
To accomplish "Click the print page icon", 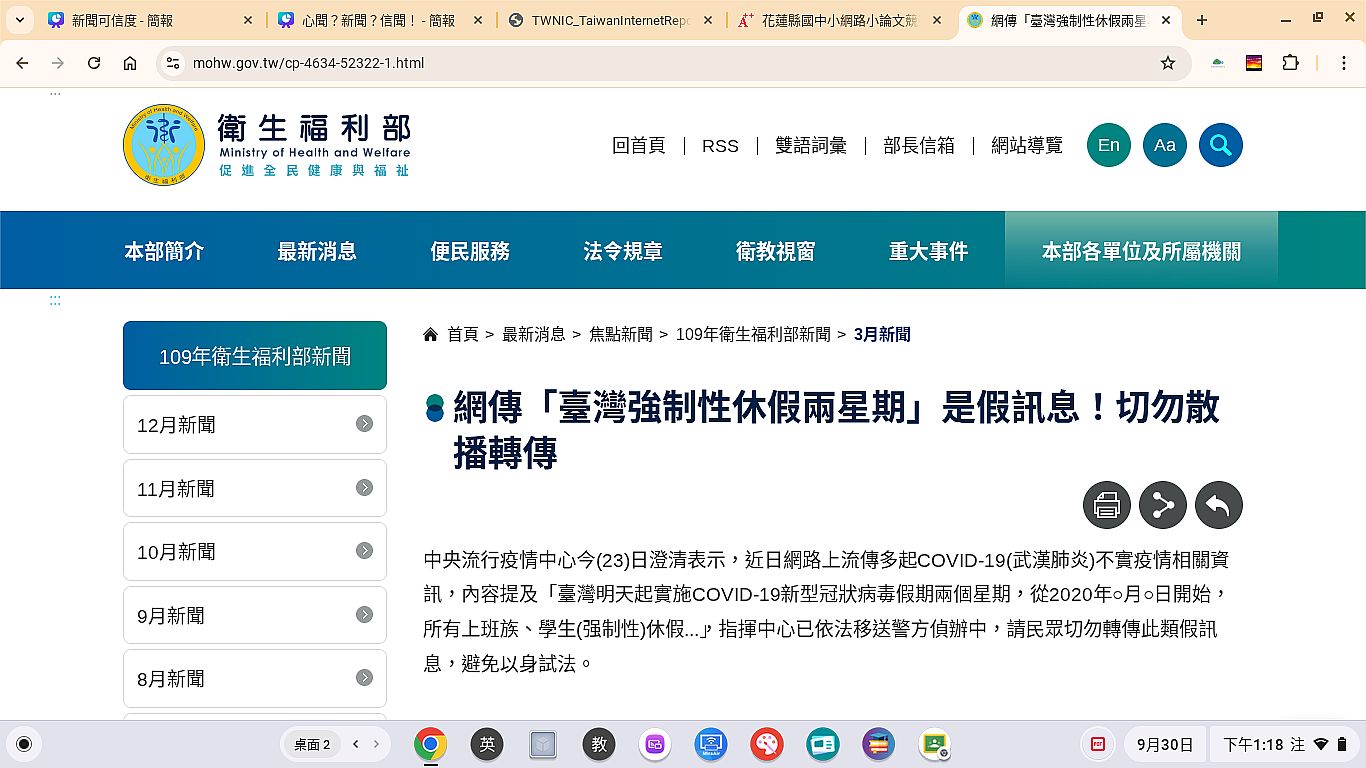I will 1106,505.
